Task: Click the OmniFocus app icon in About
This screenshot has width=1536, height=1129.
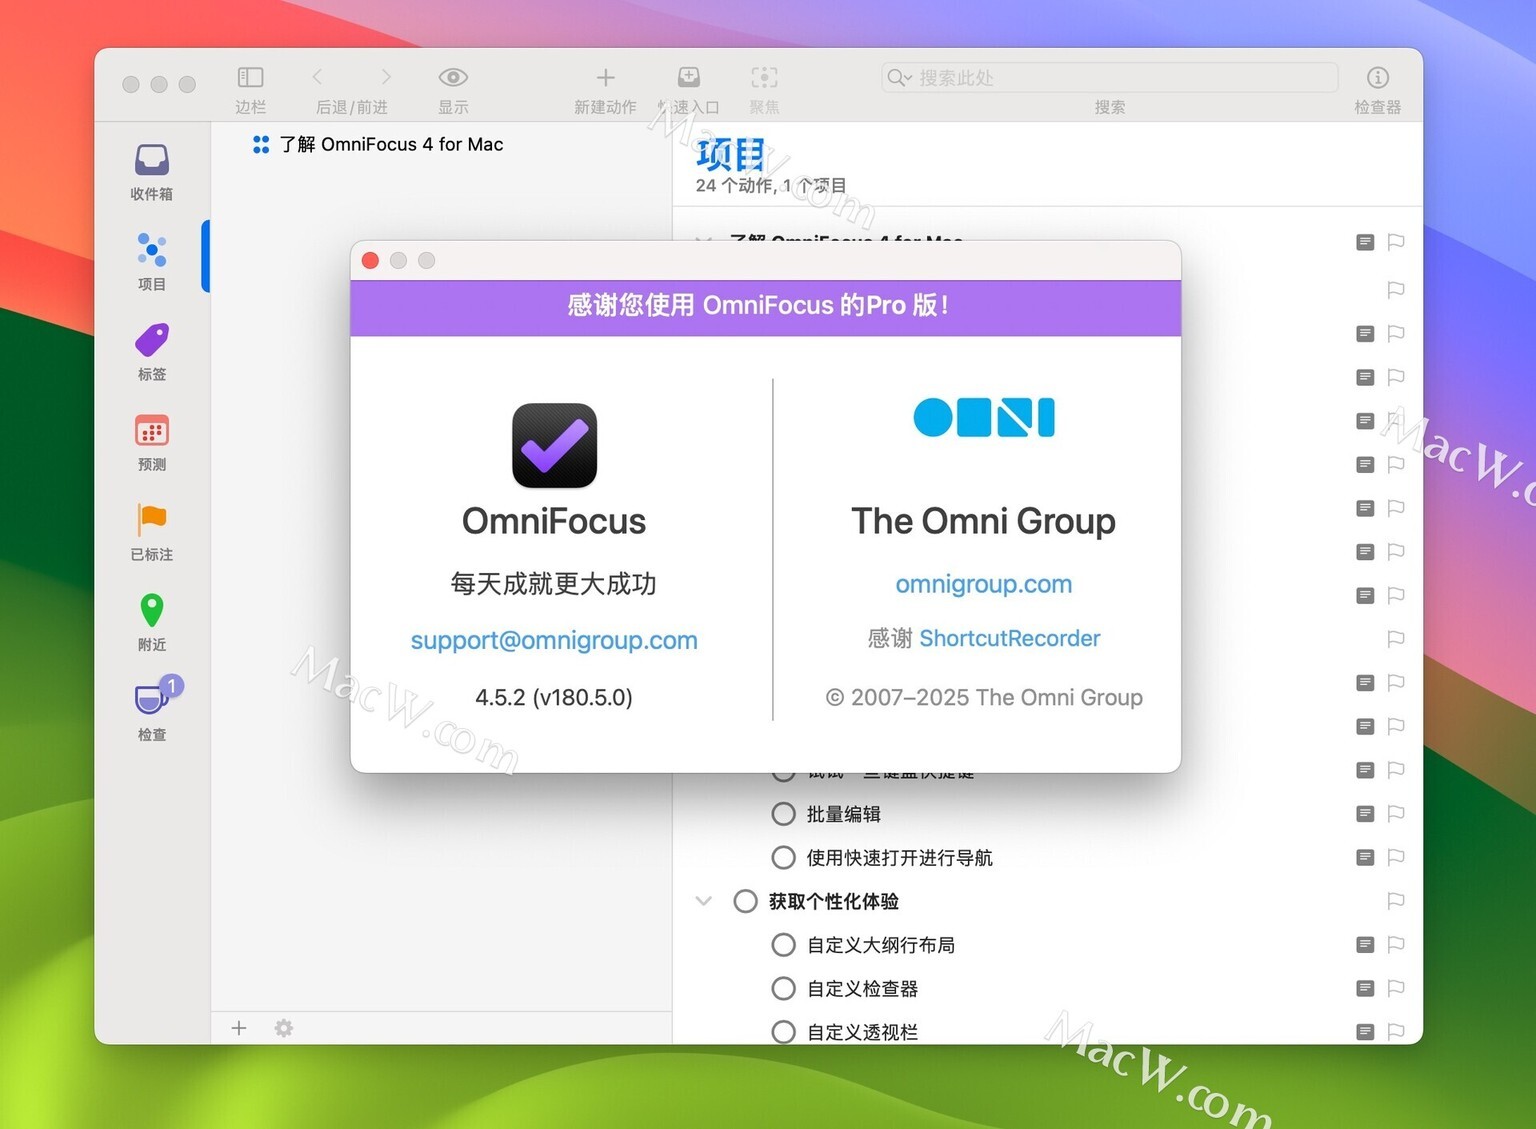Action: (x=555, y=446)
